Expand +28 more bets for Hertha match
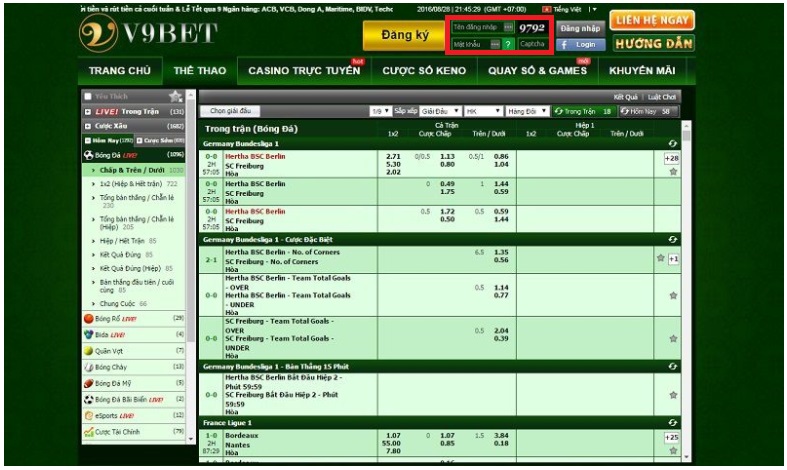The image size is (787, 470). tap(672, 158)
